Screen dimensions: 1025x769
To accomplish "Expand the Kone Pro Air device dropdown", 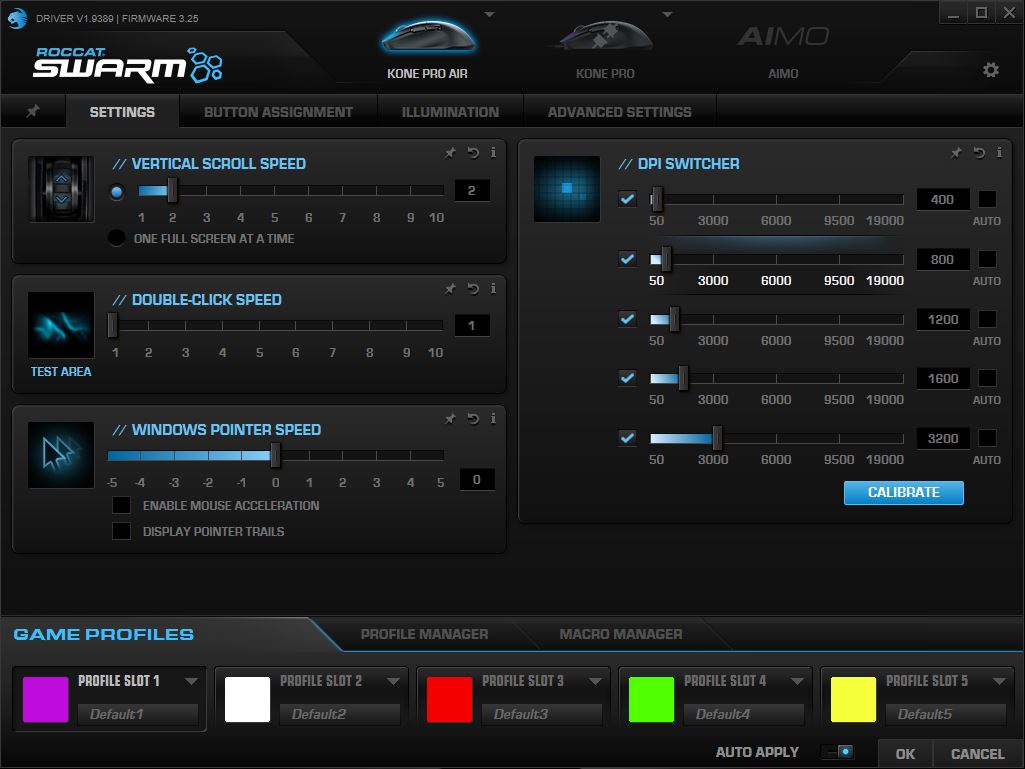I will point(489,14).
